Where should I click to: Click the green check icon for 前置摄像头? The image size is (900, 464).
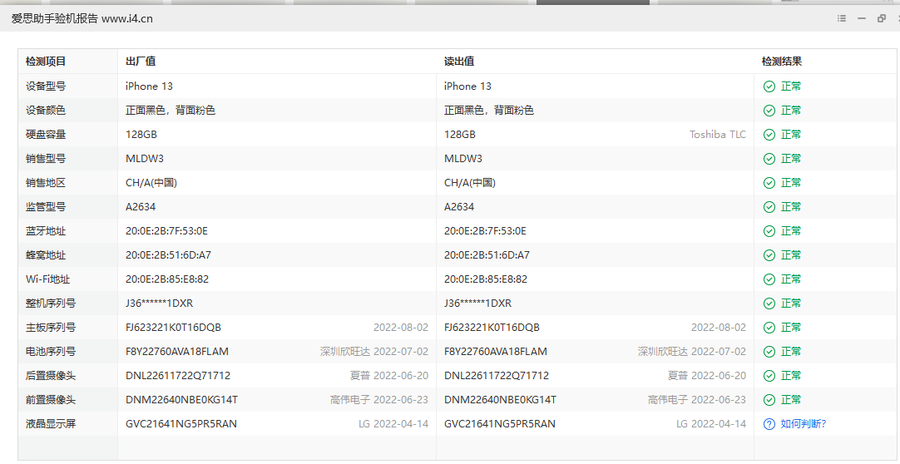pyautogui.click(x=769, y=400)
